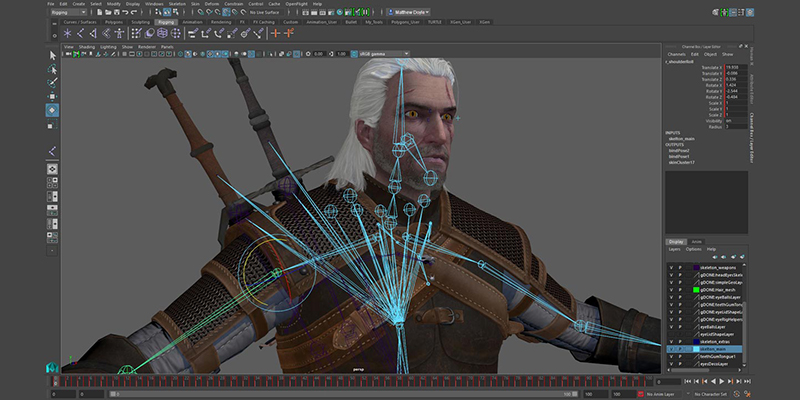800x400 pixels.
Task: Open the Anim tab in the Layer Editor
Action: (x=696, y=241)
